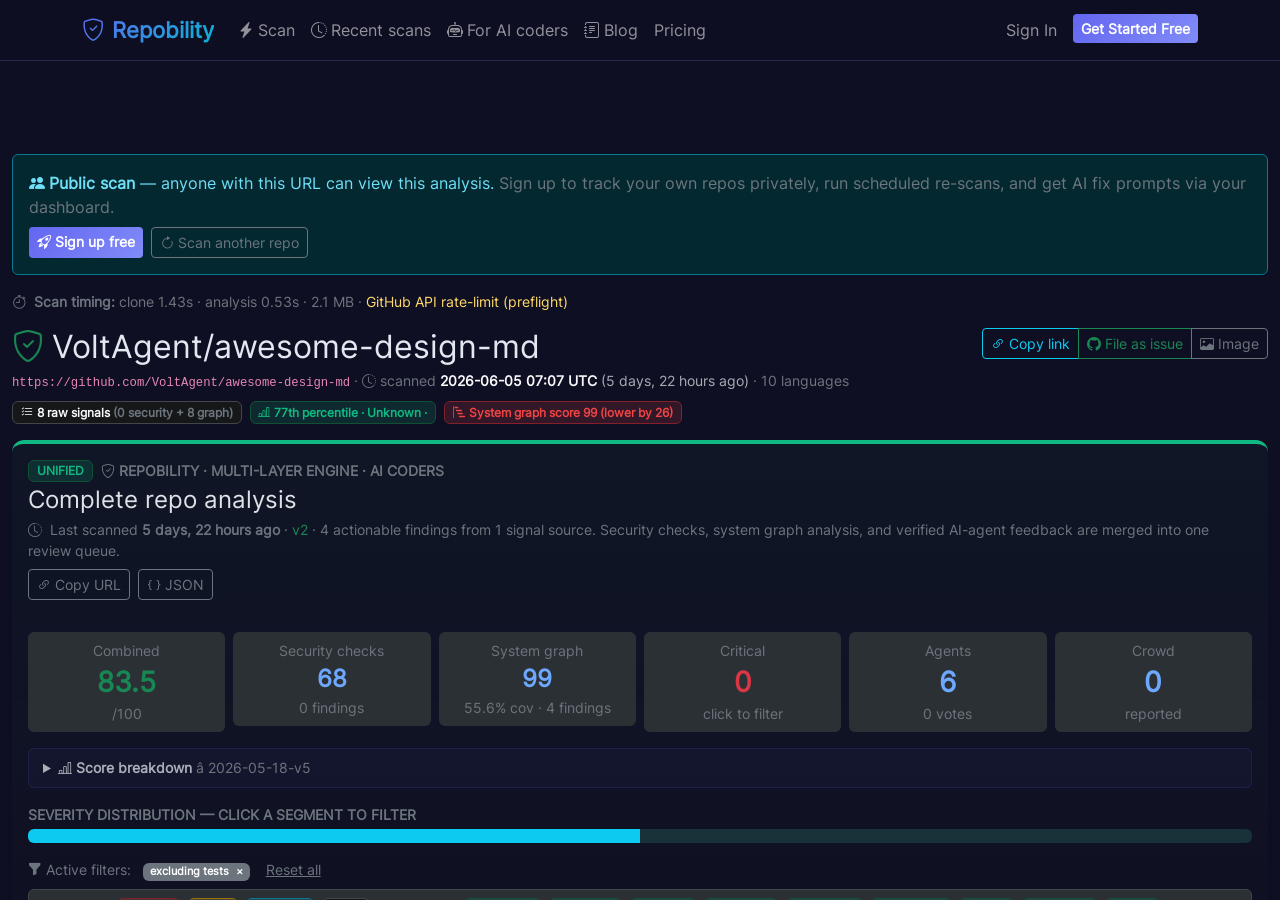
Task: Click System graph score 99 badge
Action: [563, 412]
